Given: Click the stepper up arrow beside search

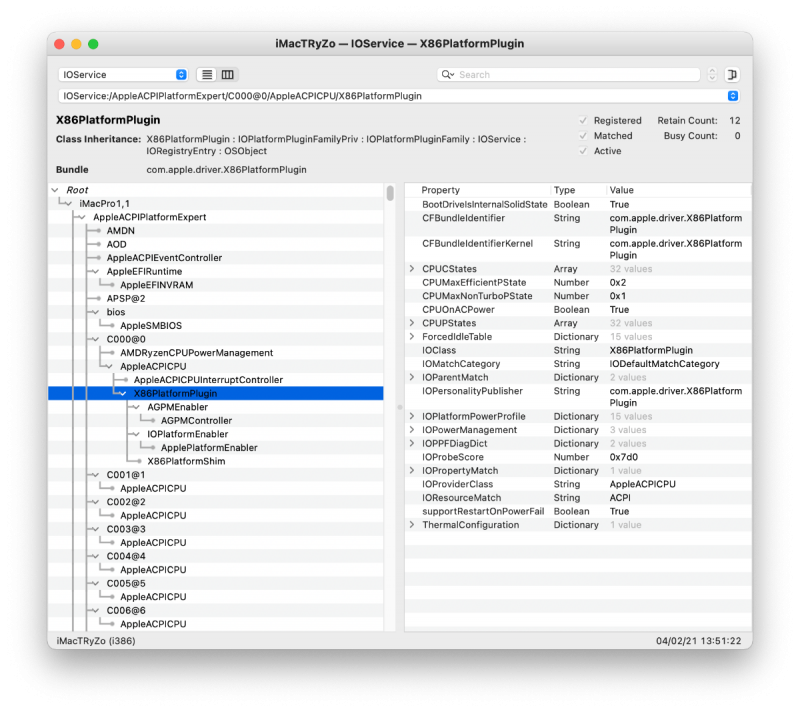Looking at the screenshot, I should pyautogui.click(x=710, y=70).
